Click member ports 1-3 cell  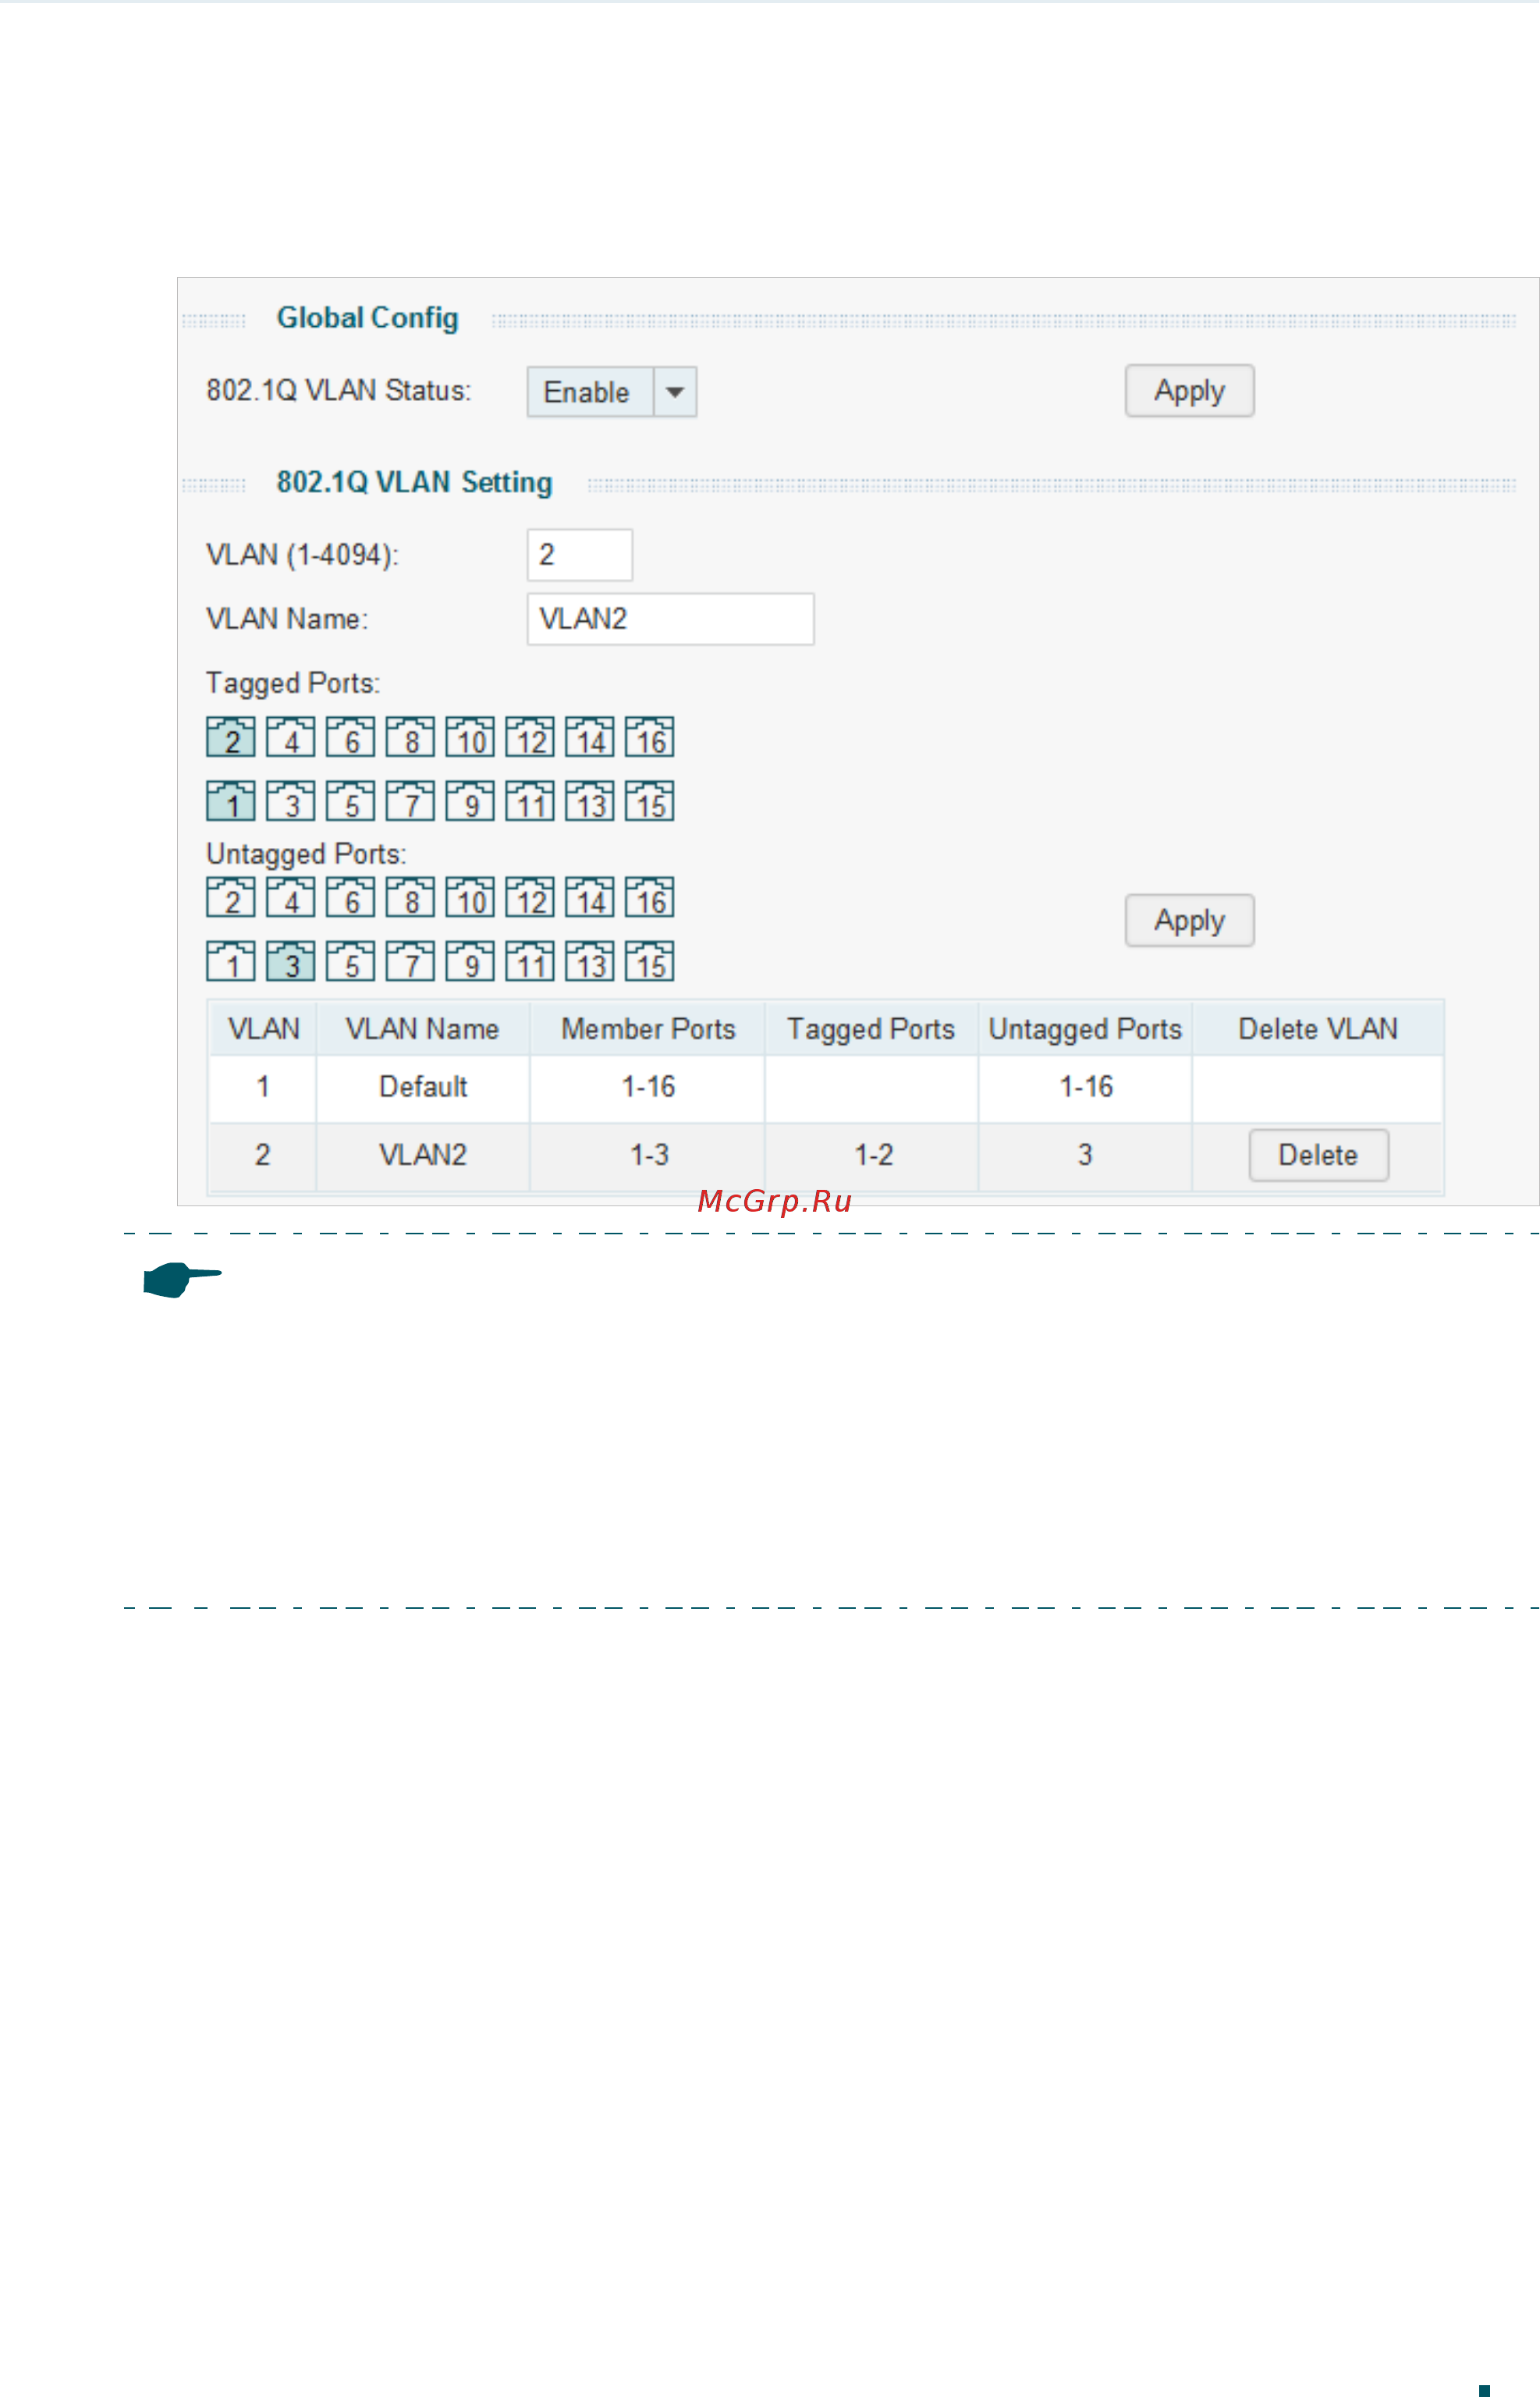click(x=648, y=1156)
